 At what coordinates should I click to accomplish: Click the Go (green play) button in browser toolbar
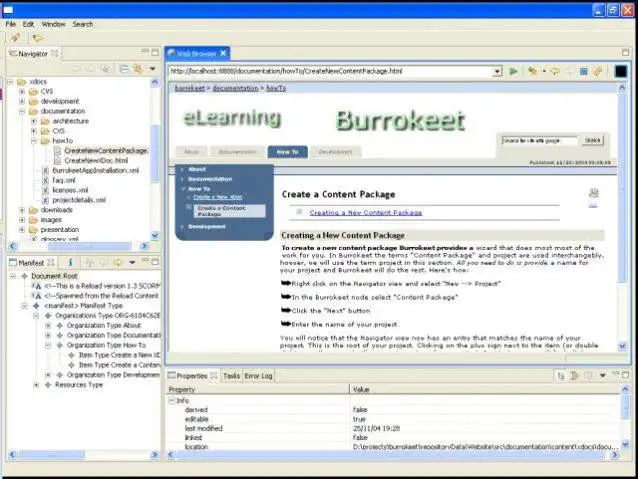(513, 72)
